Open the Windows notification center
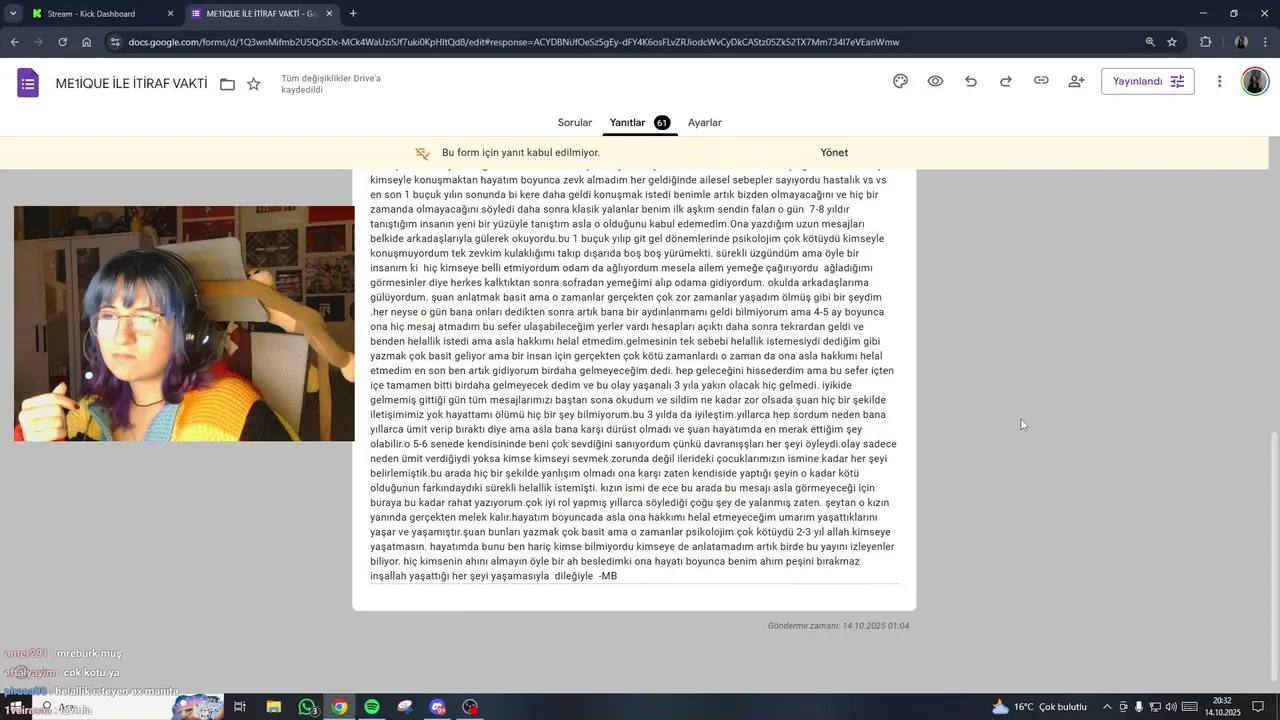 [1258, 707]
